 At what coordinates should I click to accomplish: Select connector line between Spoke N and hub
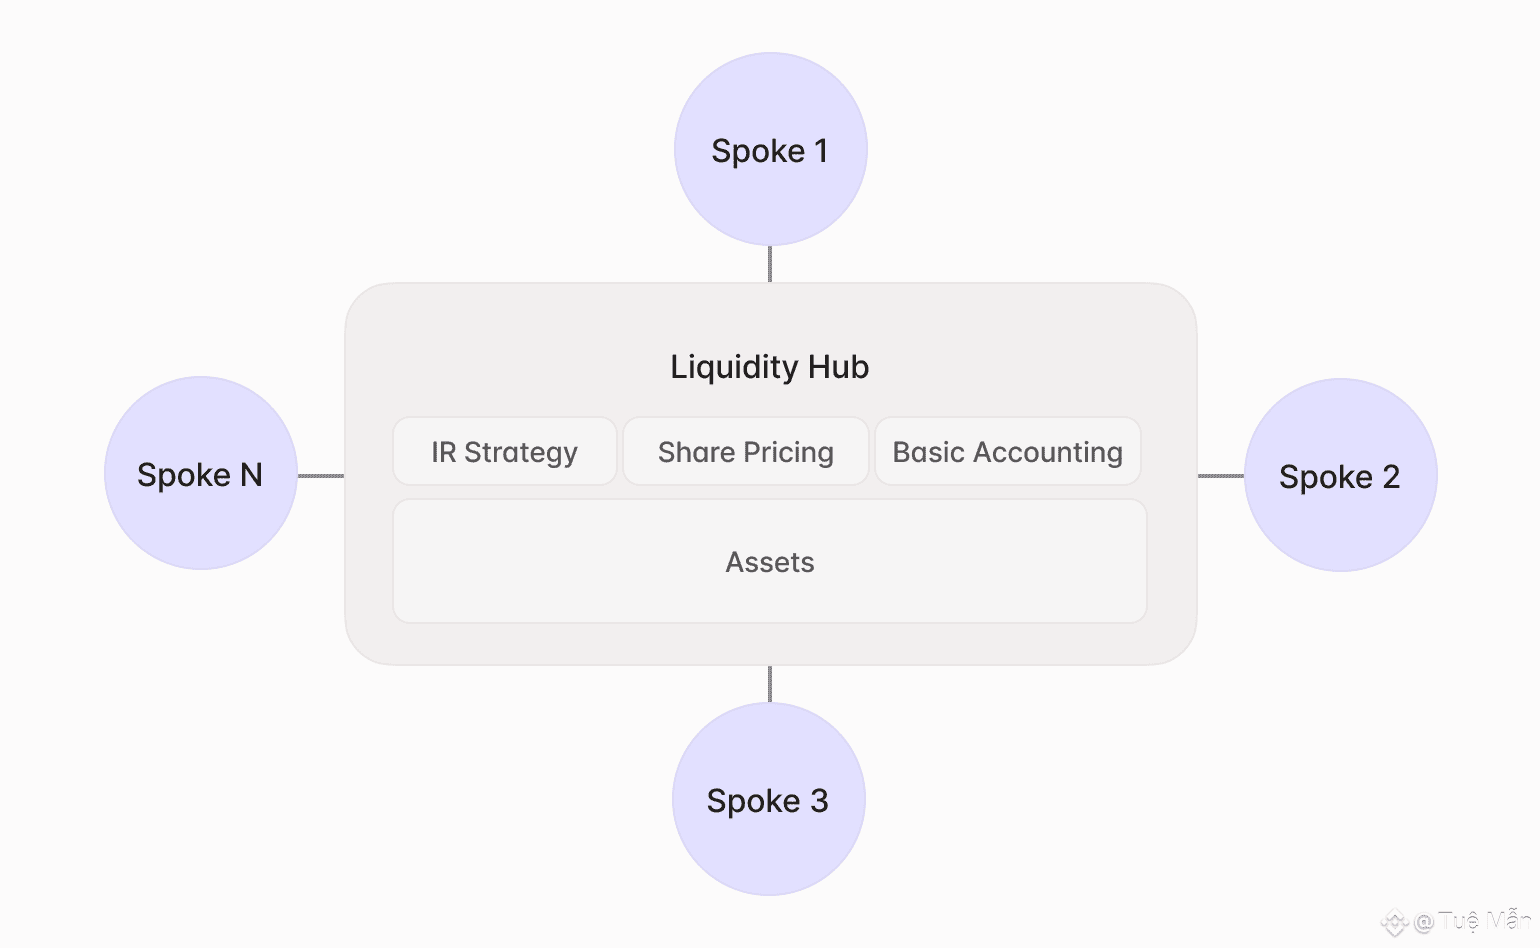click(x=321, y=476)
